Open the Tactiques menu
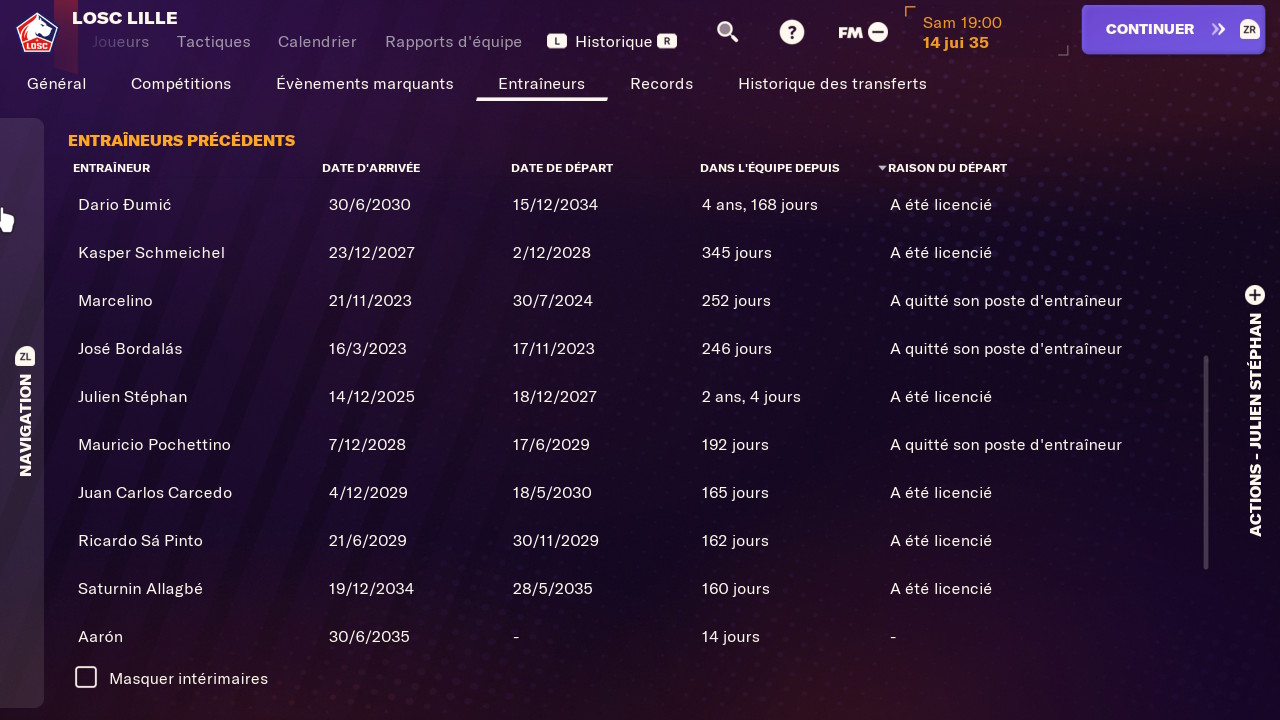Screen dimensions: 1280x720 [x=213, y=42]
